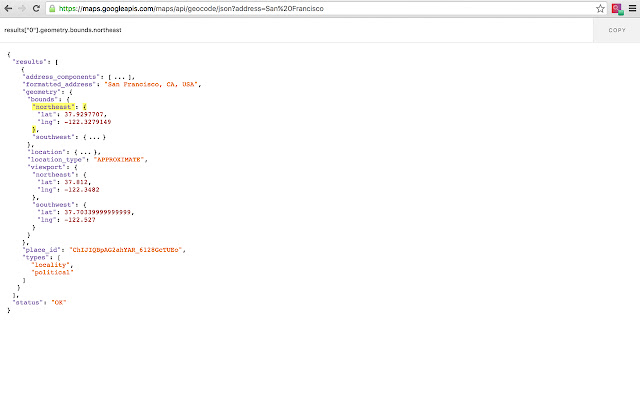Select the place_id string value
The image size is (640, 400).
click(x=126, y=250)
